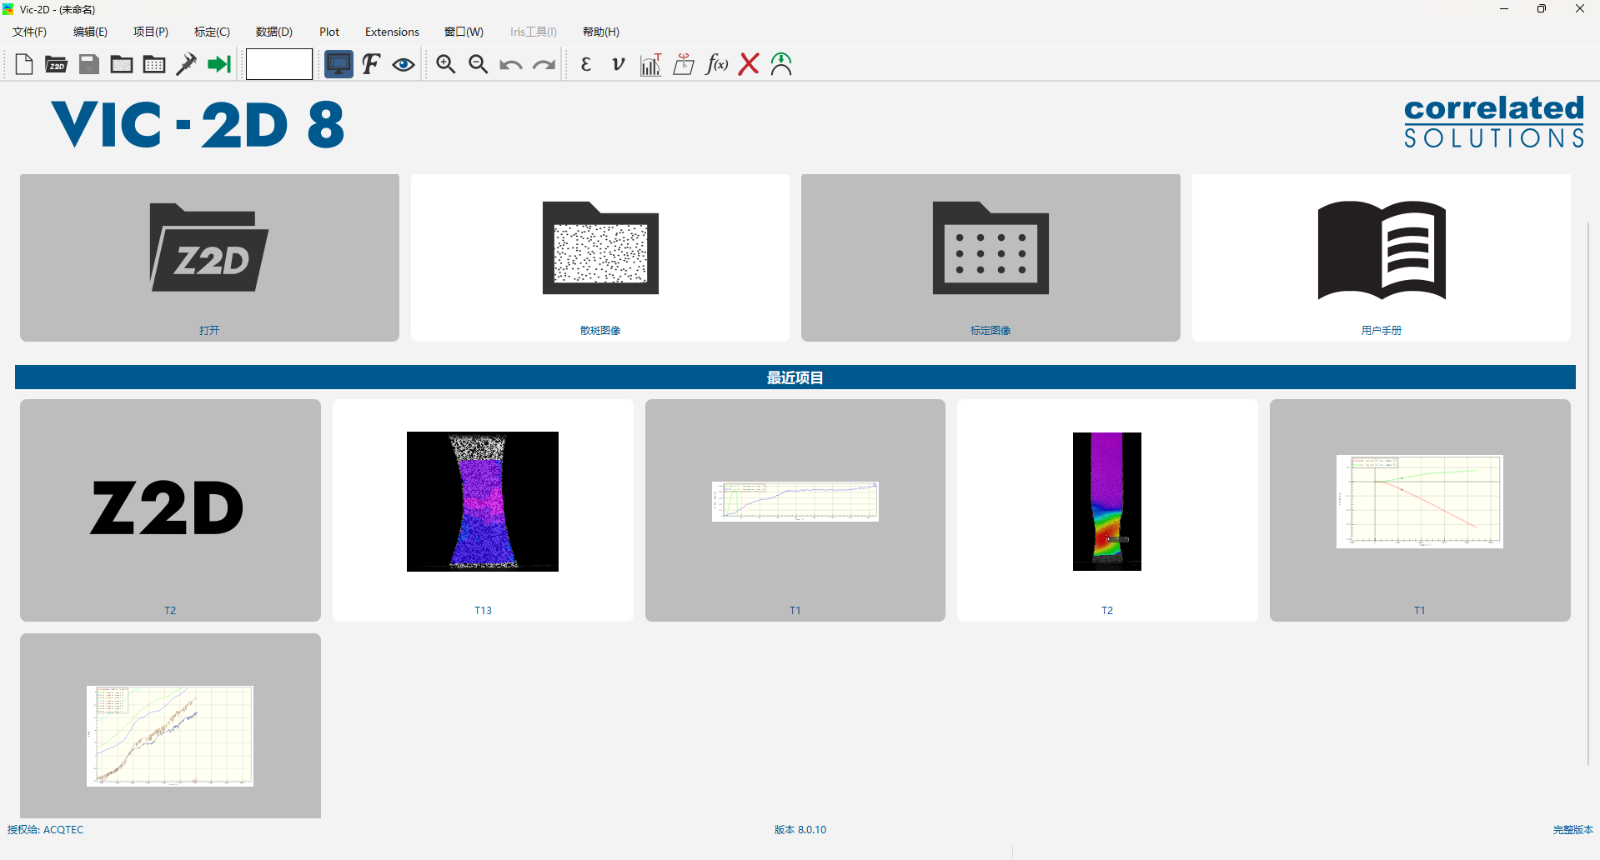The height and width of the screenshot is (860, 1600).
Task: Open the Extensions menu
Action: (x=392, y=32)
